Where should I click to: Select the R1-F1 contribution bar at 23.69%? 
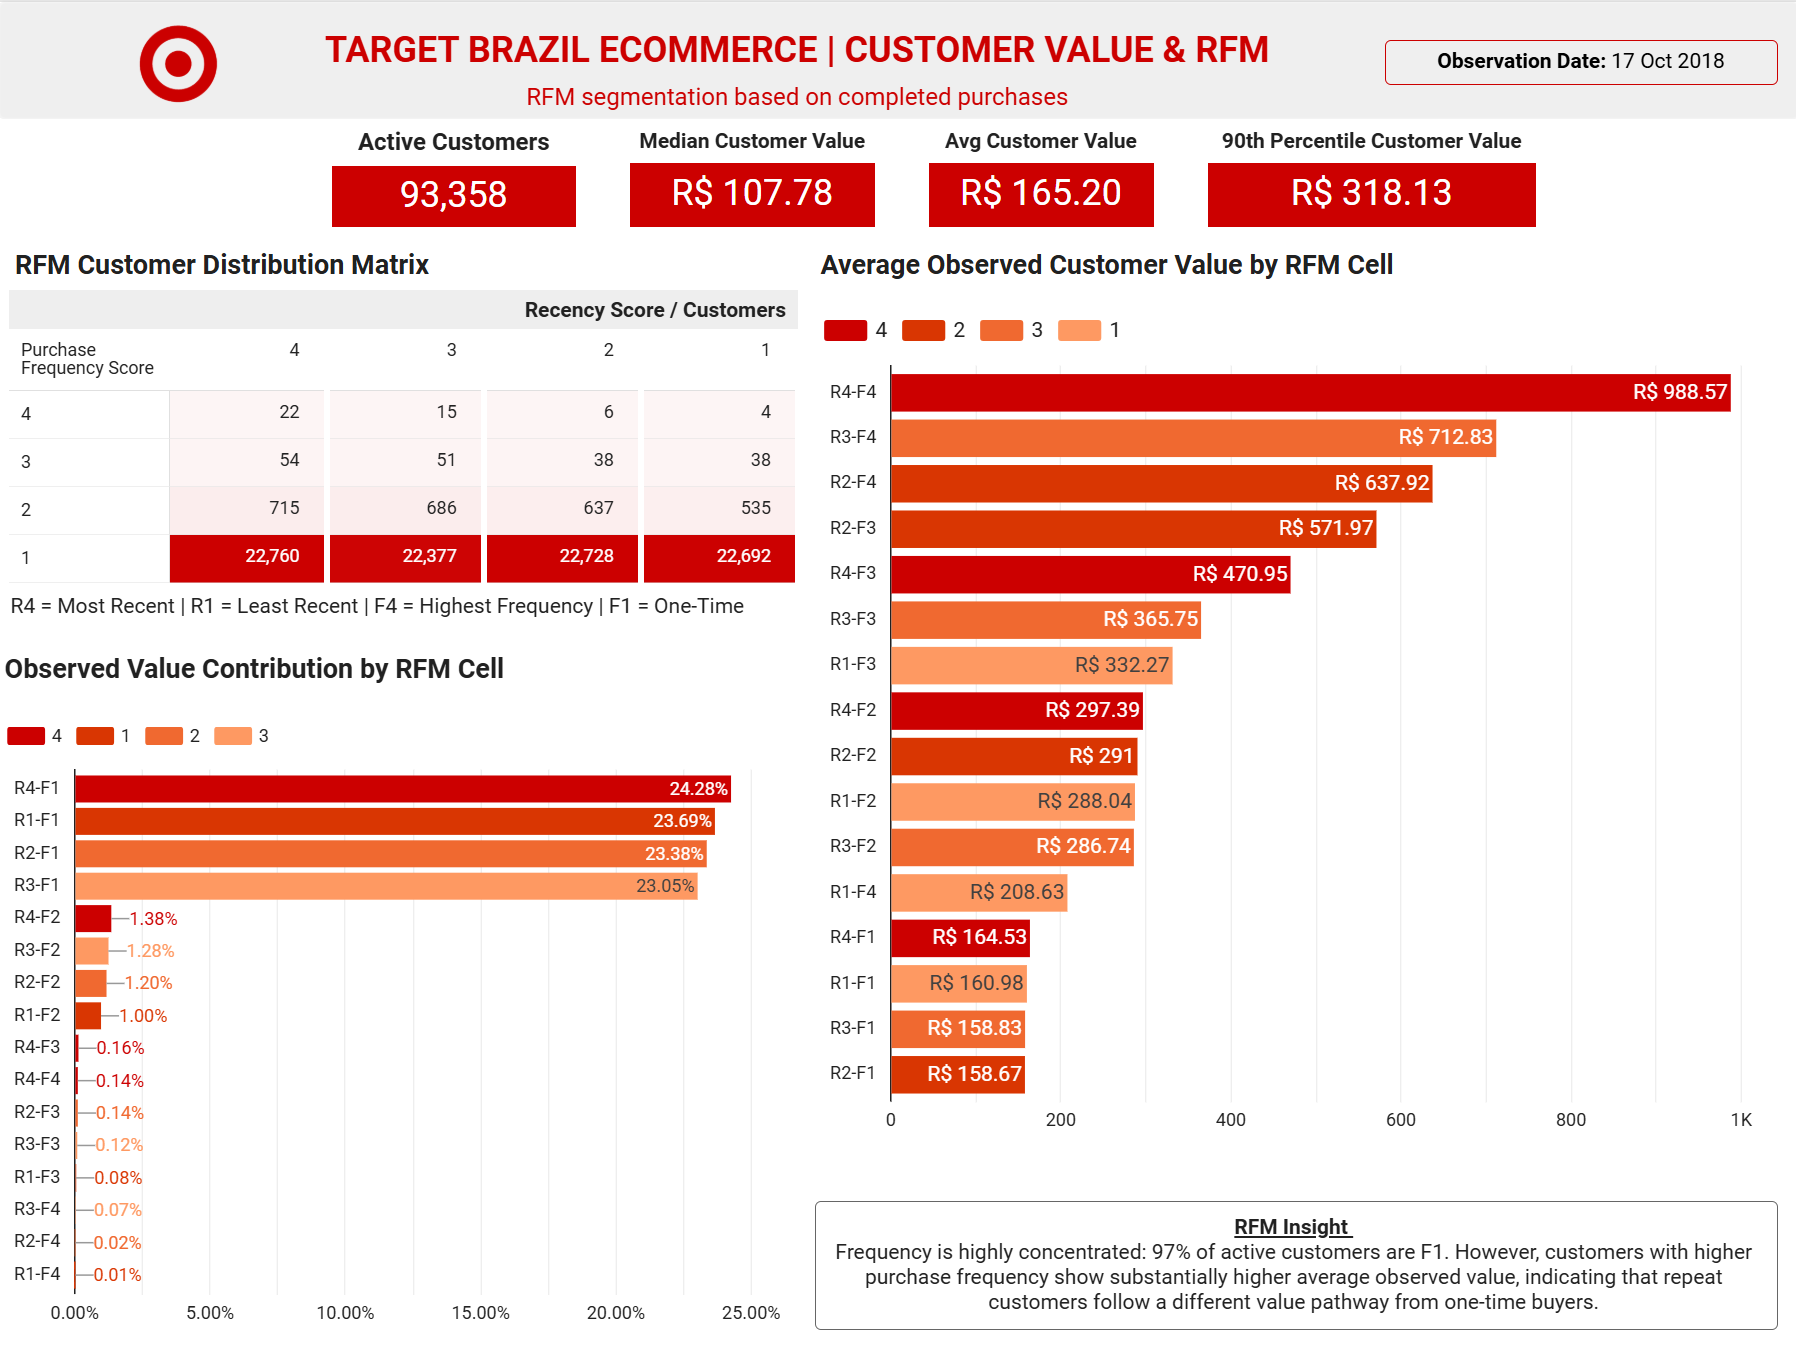pyautogui.click(x=395, y=821)
